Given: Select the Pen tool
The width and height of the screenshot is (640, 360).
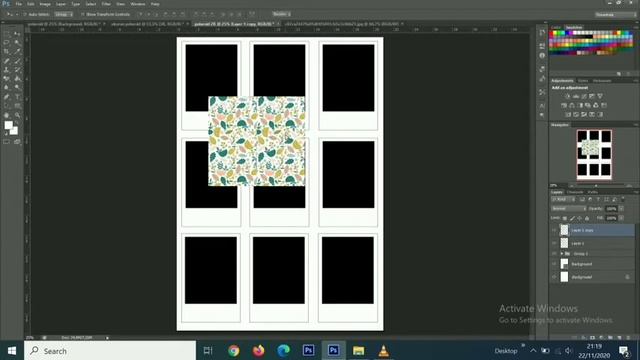Looking at the screenshot, I should 7,97.
